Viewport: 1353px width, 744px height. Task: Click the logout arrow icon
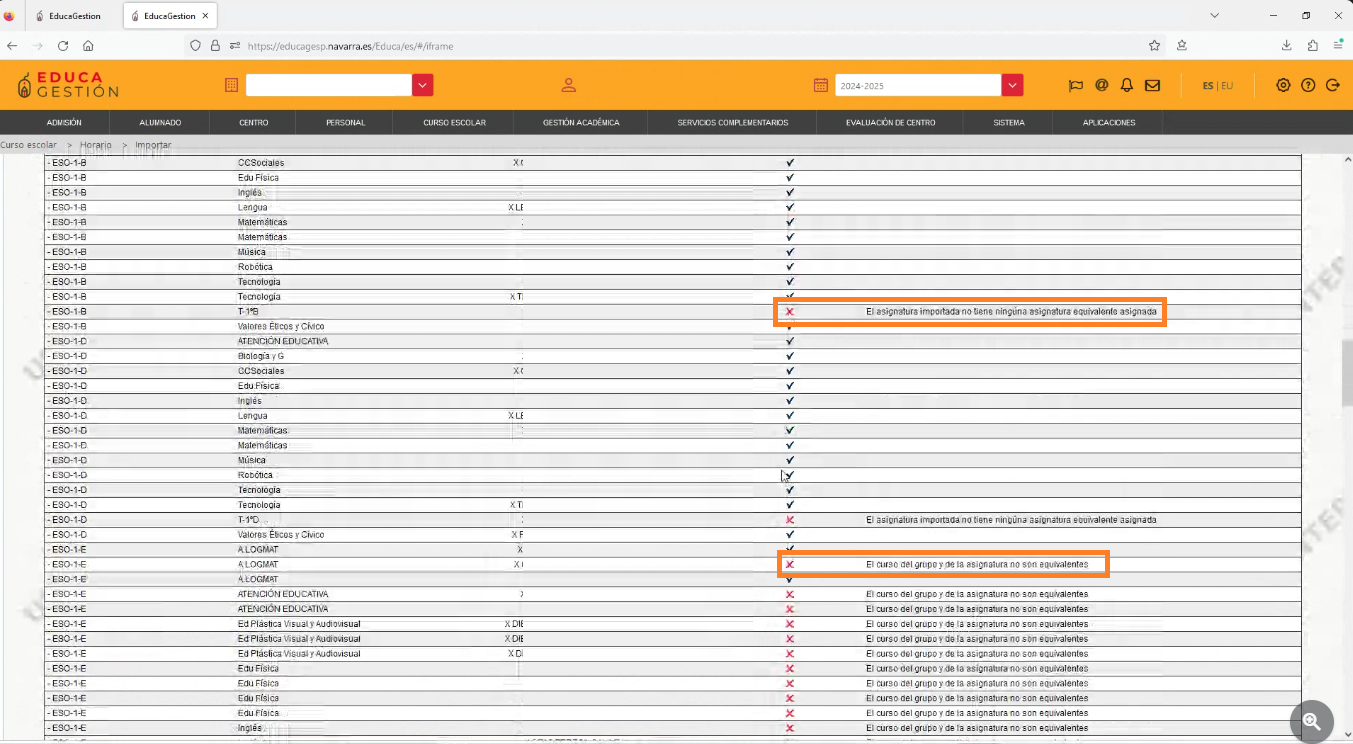(1332, 86)
